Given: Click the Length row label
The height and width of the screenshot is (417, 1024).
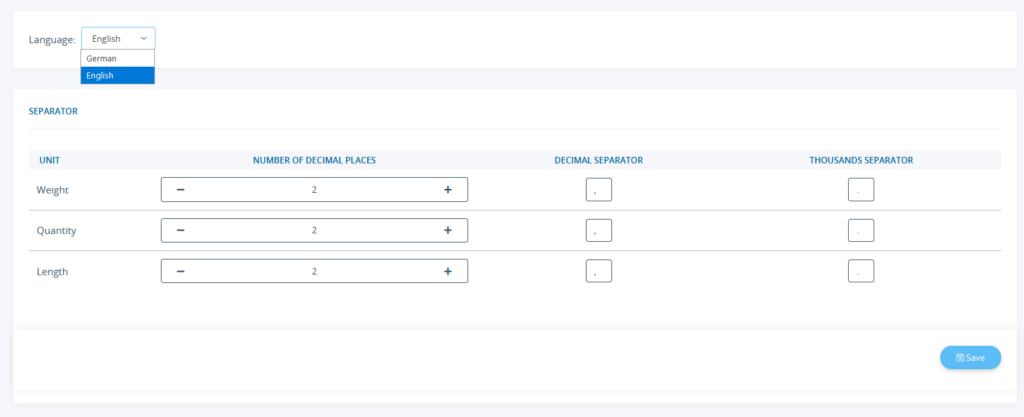Looking at the screenshot, I should [52, 271].
